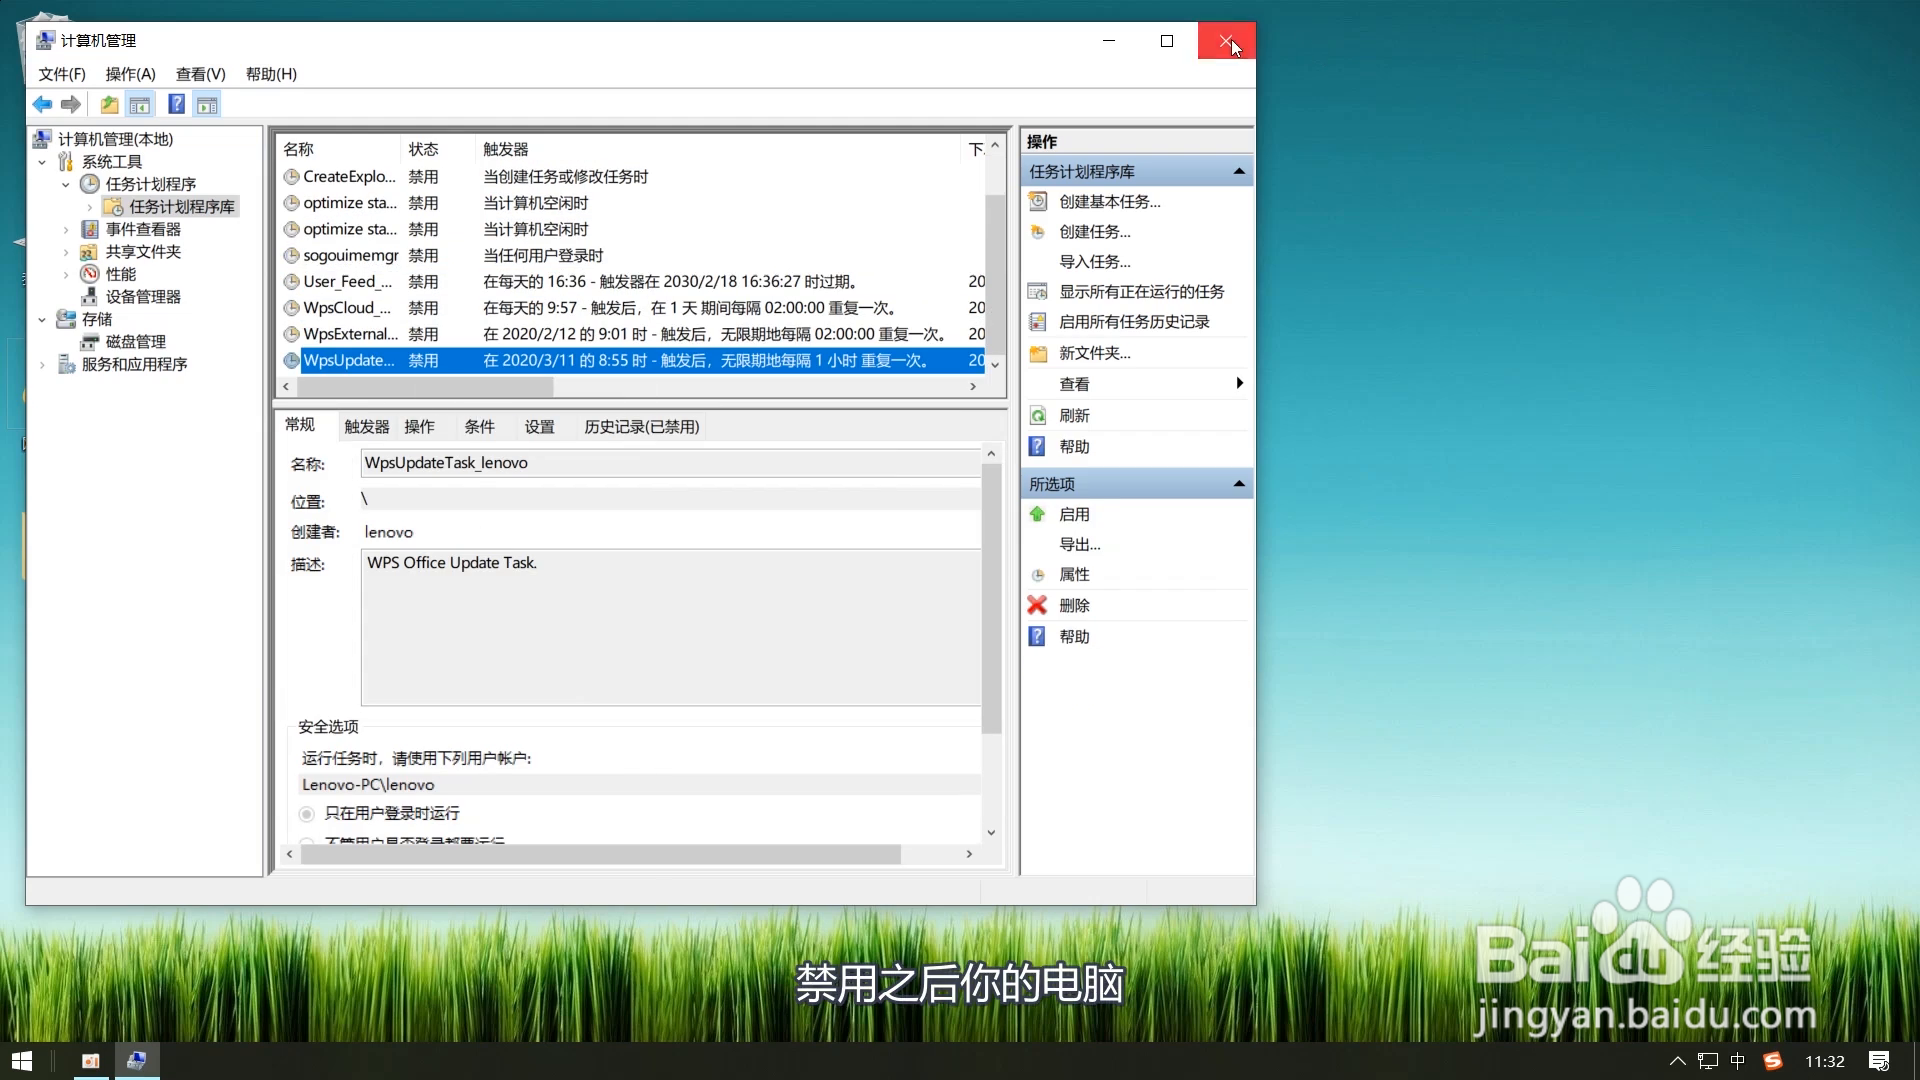
Task: Collapse the Task Scheduler Library actions section
Action: 1239,171
